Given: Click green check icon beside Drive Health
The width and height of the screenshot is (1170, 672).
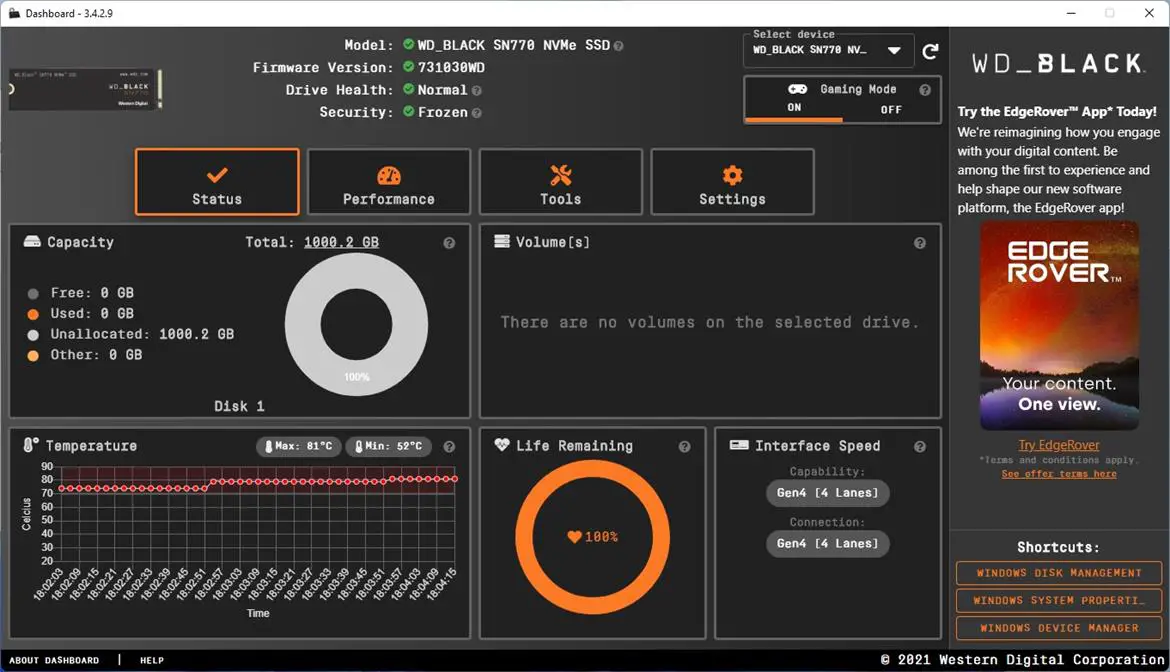Looking at the screenshot, I should tap(408, 90).
